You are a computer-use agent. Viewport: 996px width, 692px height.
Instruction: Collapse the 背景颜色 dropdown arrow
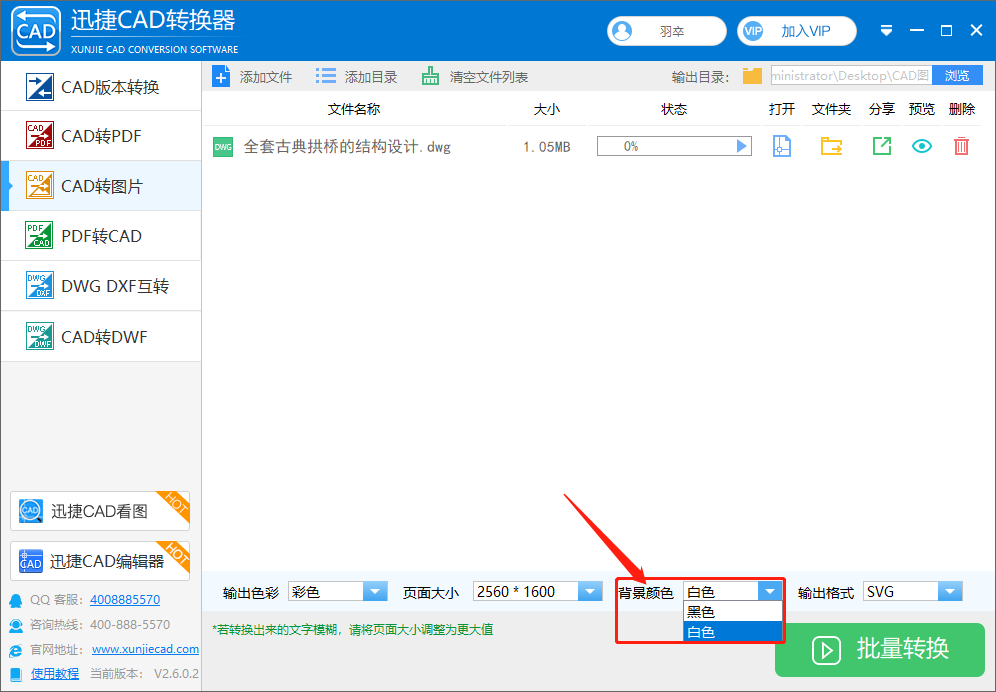coord(770,592)
